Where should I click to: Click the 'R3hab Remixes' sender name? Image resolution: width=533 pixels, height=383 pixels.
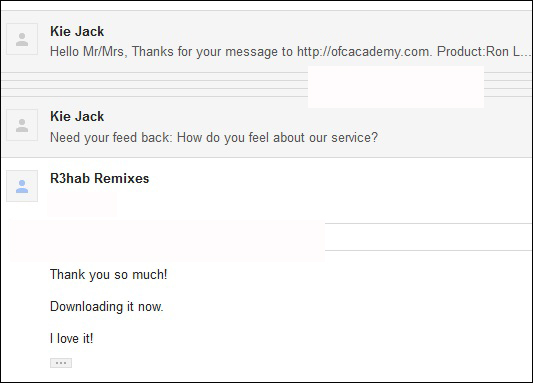100,178
